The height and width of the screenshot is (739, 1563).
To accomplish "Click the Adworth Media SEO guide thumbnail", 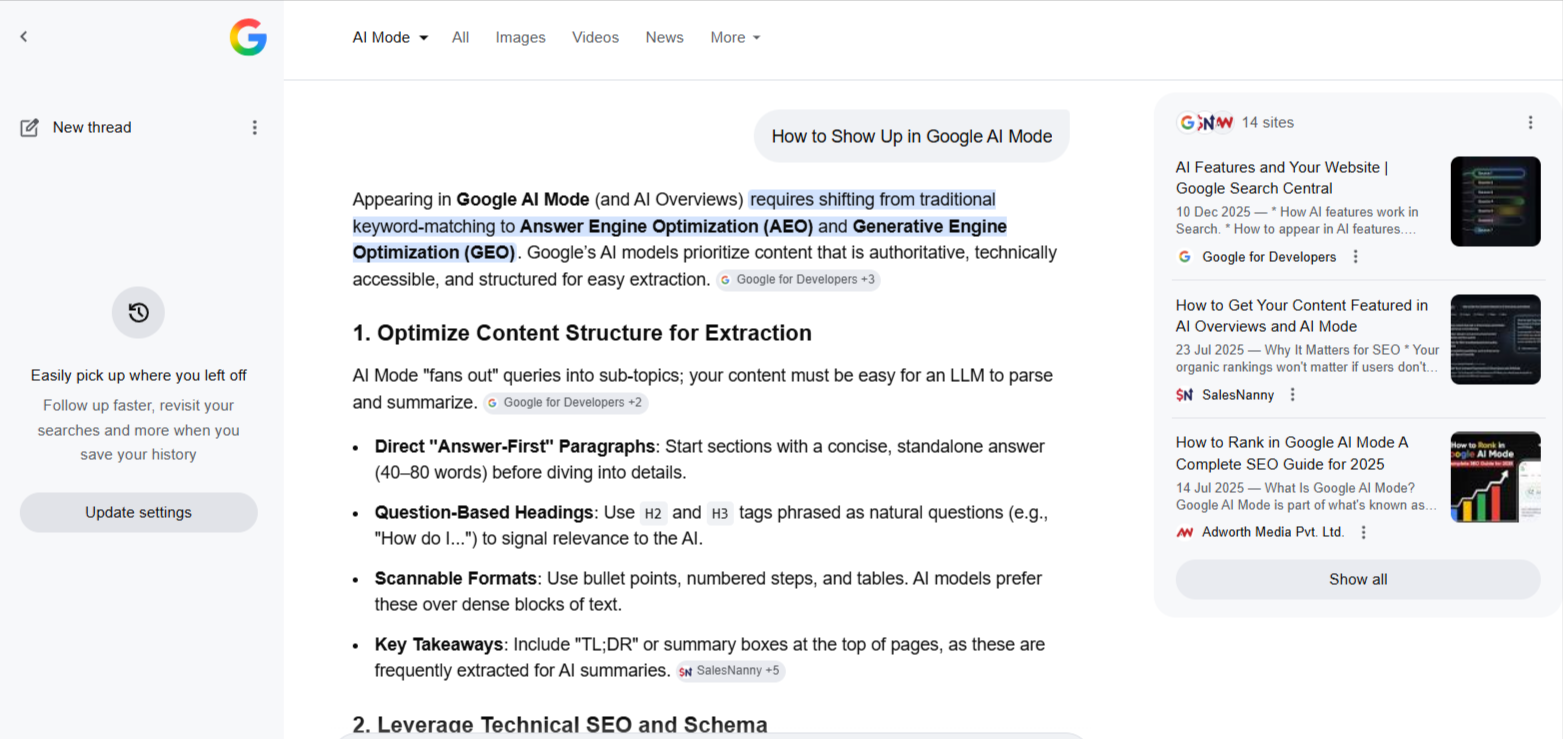I will pos(1496,477).
